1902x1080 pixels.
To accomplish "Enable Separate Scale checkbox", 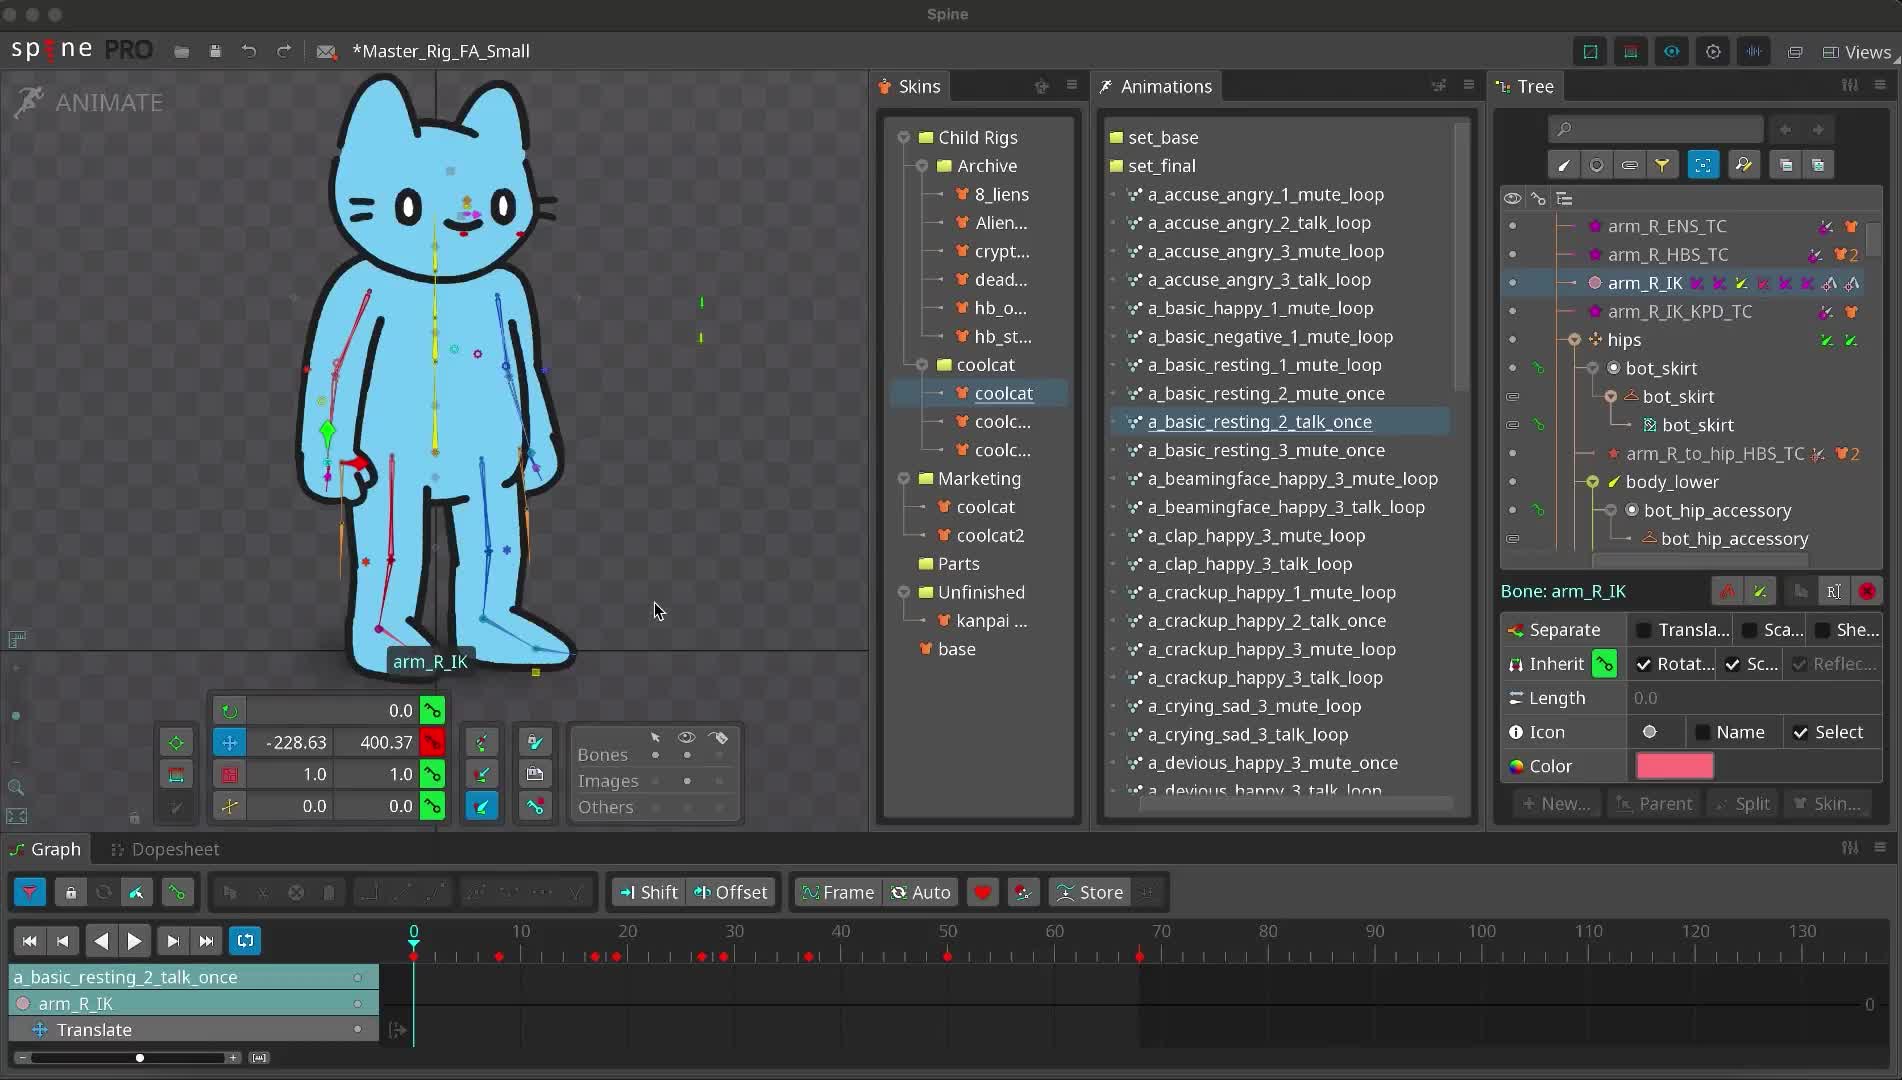I will pyautogui.click(x=1749, y=630).
